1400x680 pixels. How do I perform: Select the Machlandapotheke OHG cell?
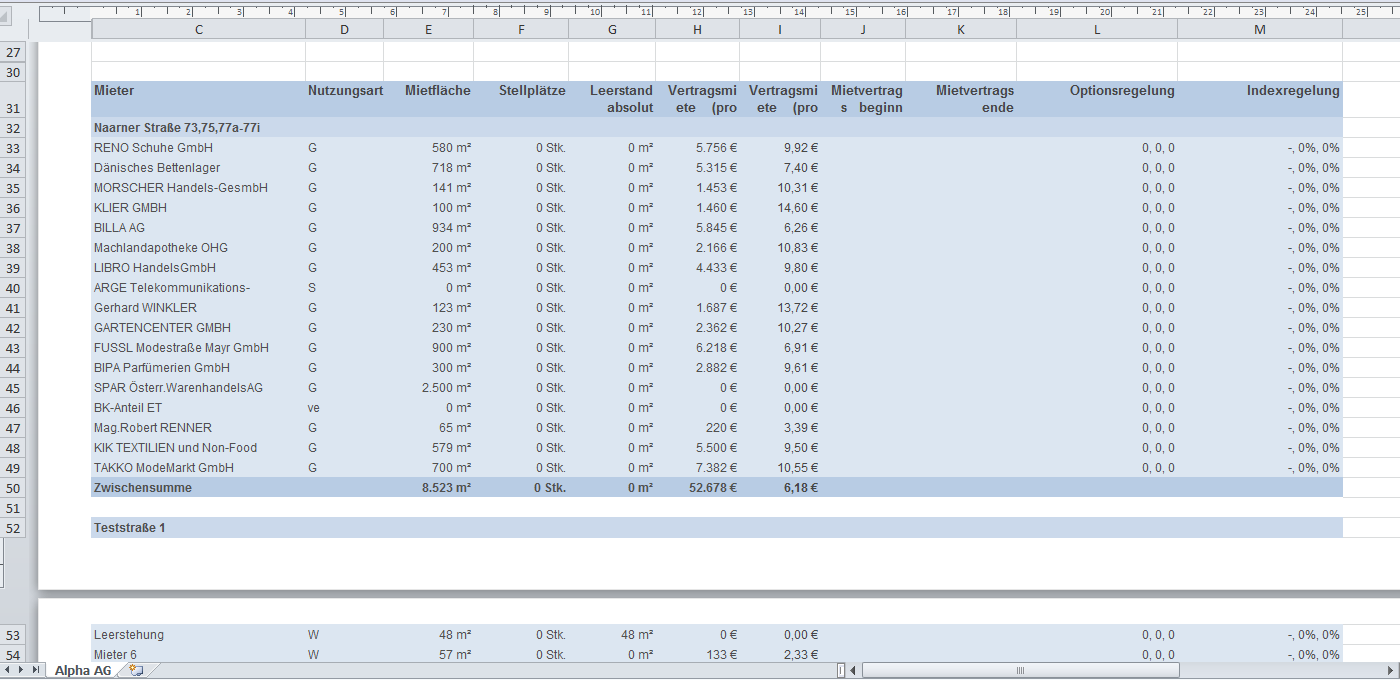[x=198, y=248]
